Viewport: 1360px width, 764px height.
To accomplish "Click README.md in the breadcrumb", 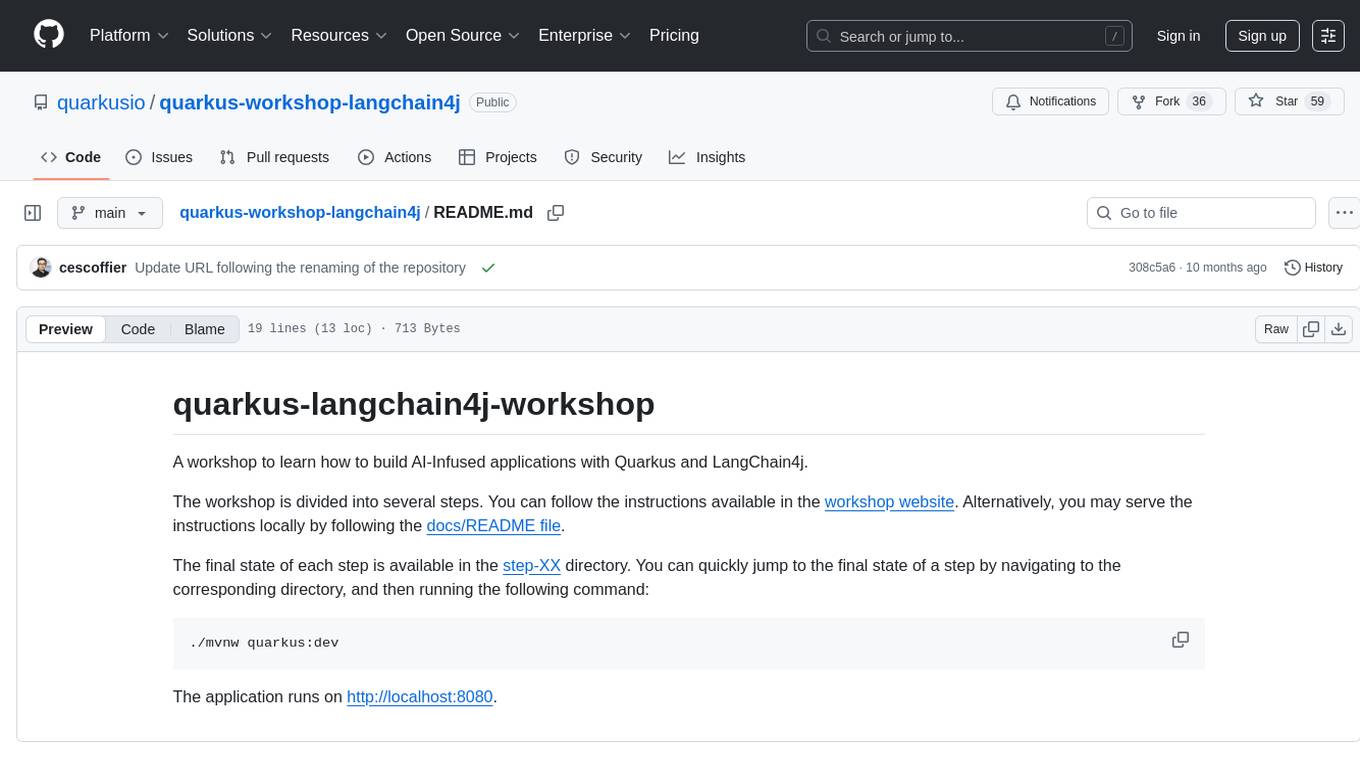I will (x=483, y=212).
